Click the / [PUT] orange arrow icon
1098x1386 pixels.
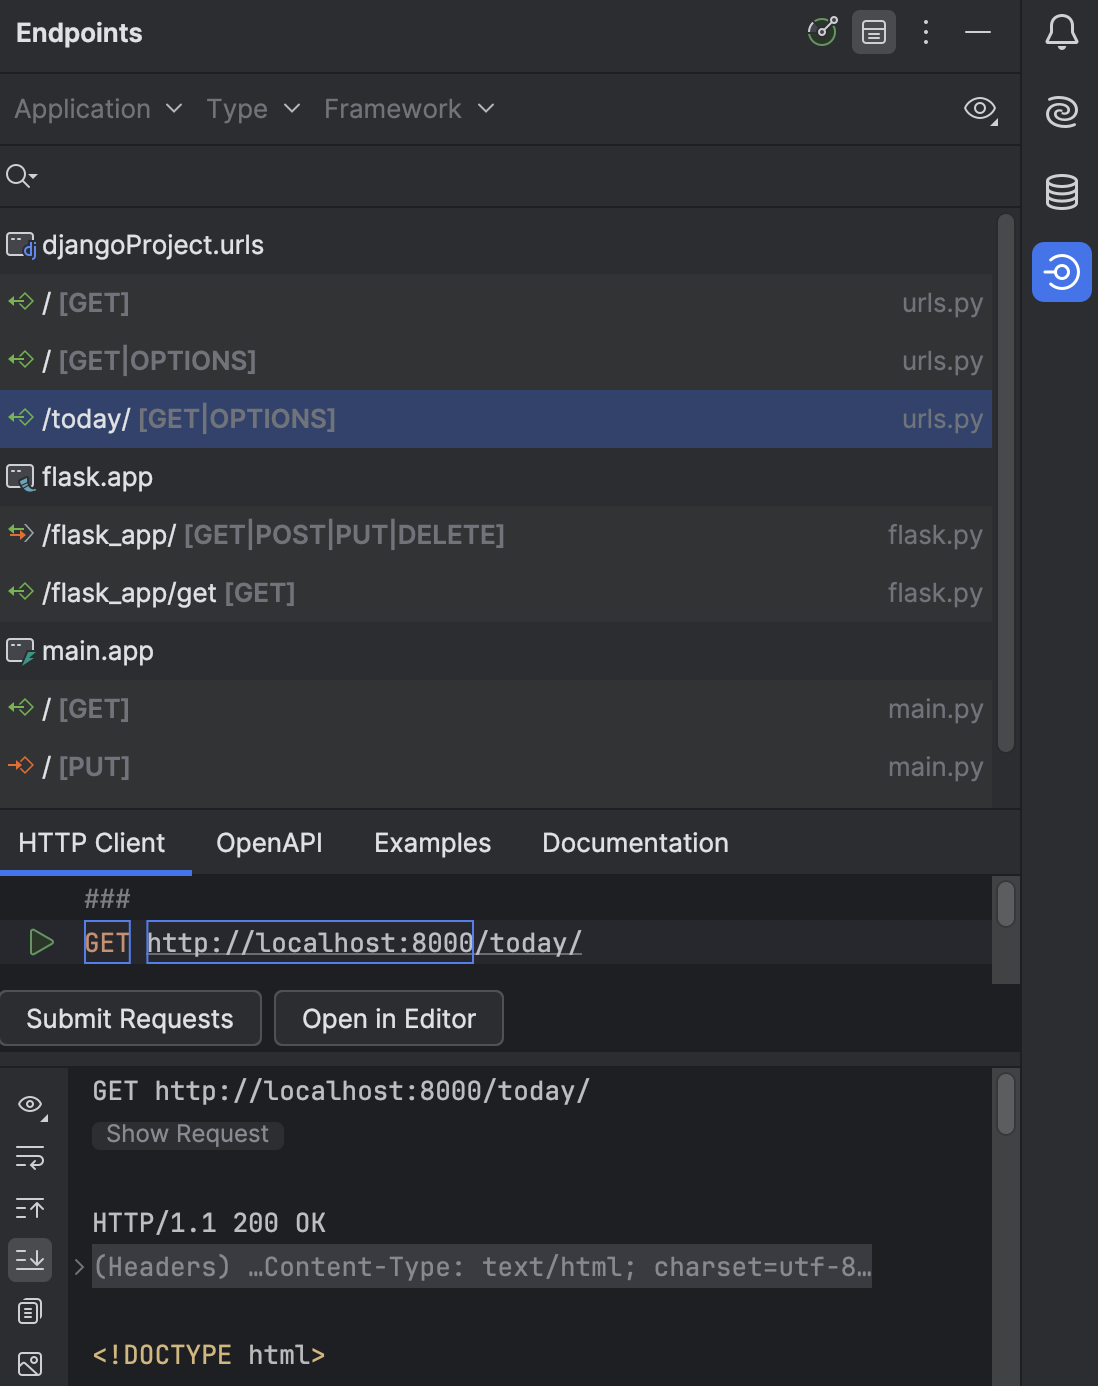click(x=21, y=766)
